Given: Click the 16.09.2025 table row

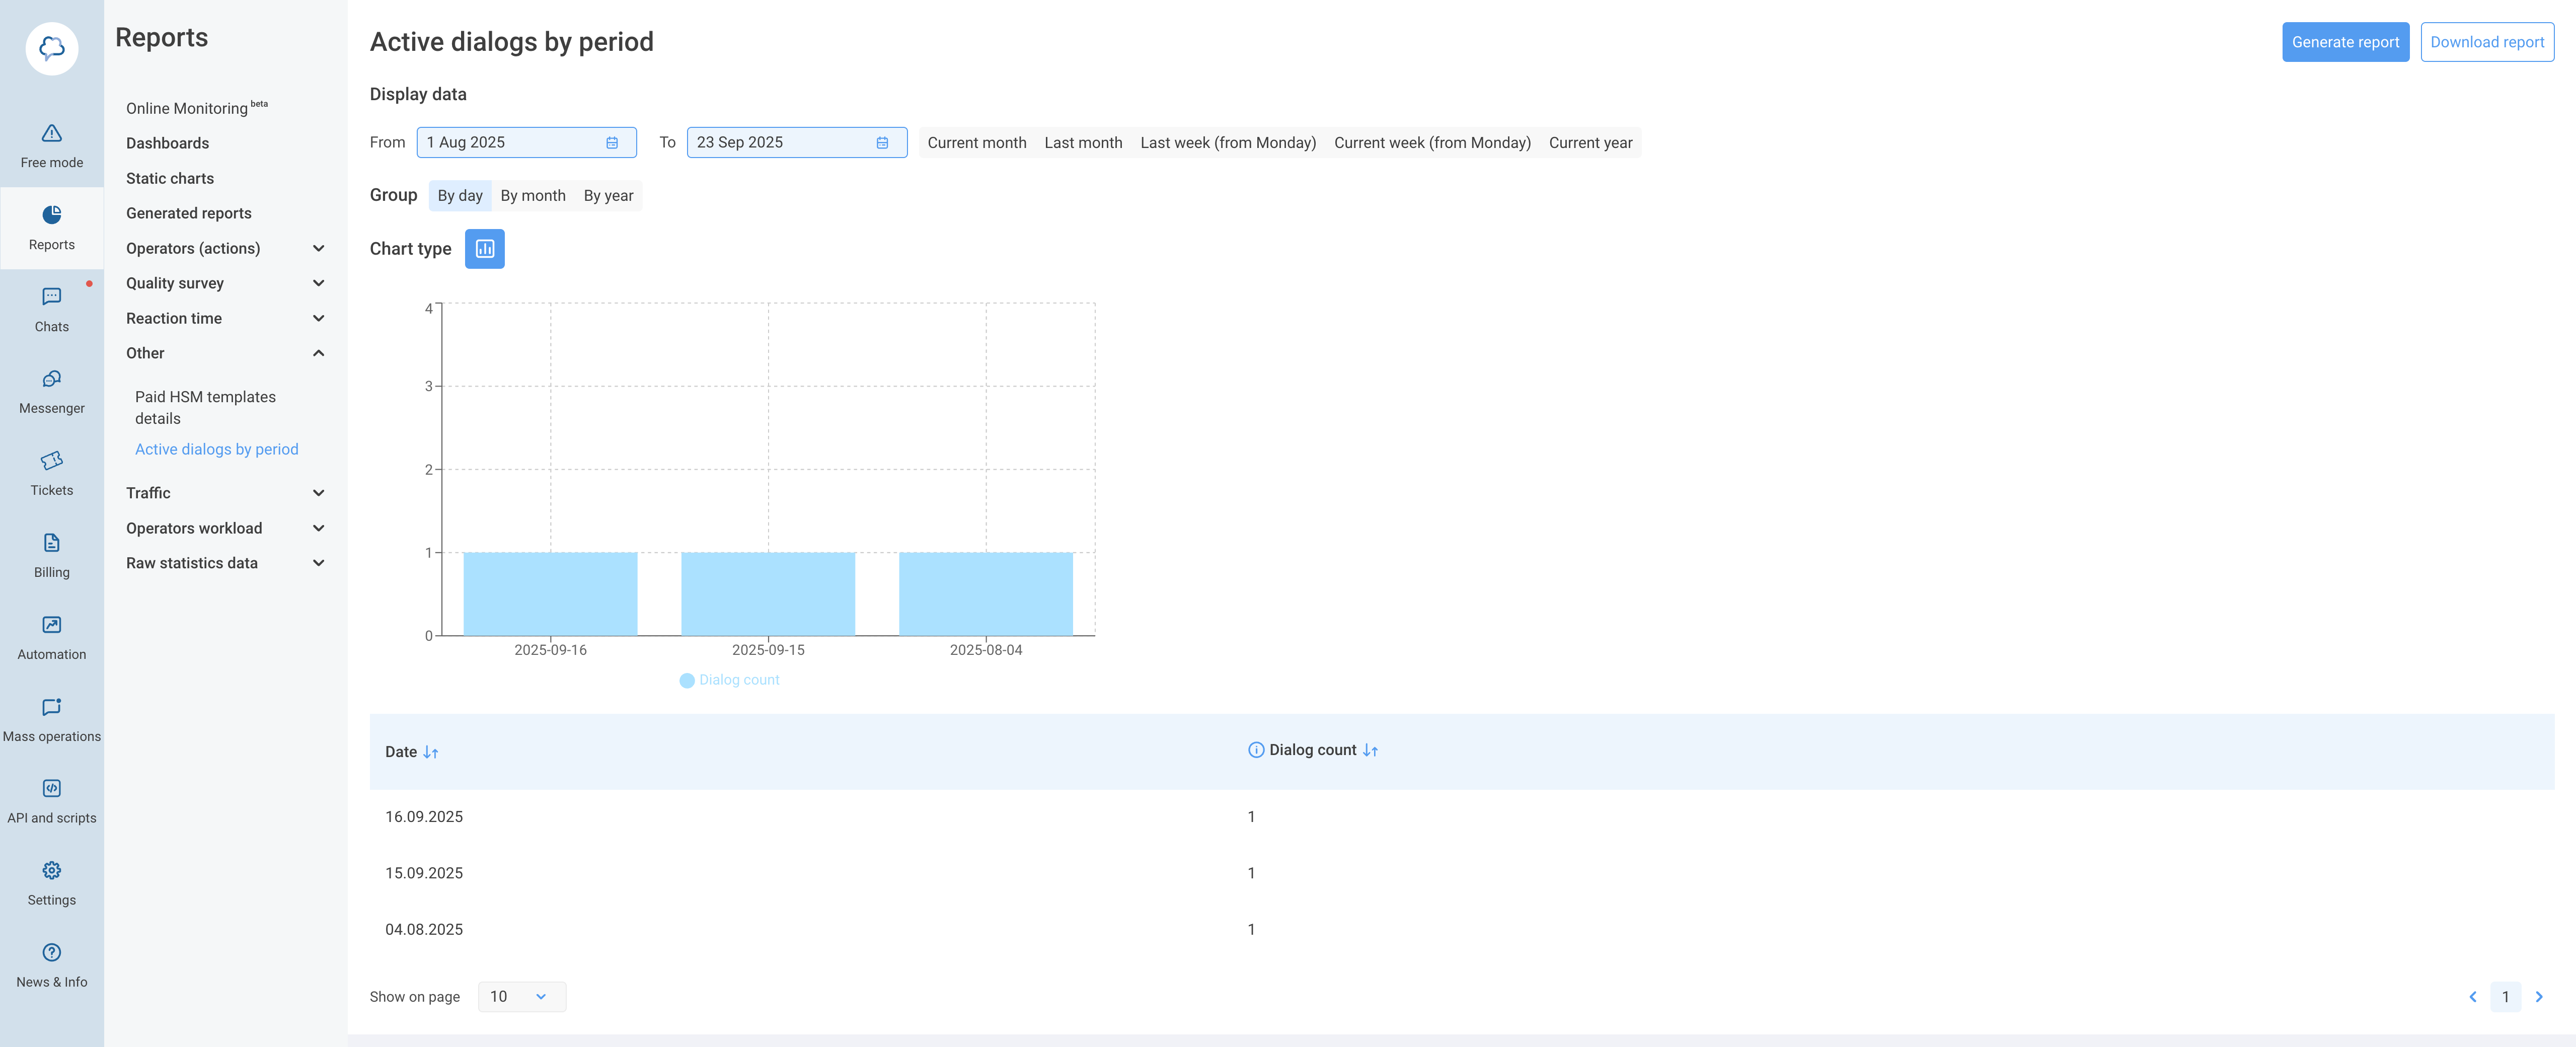Looking at the screenshot, I should tap(1461, 817).
